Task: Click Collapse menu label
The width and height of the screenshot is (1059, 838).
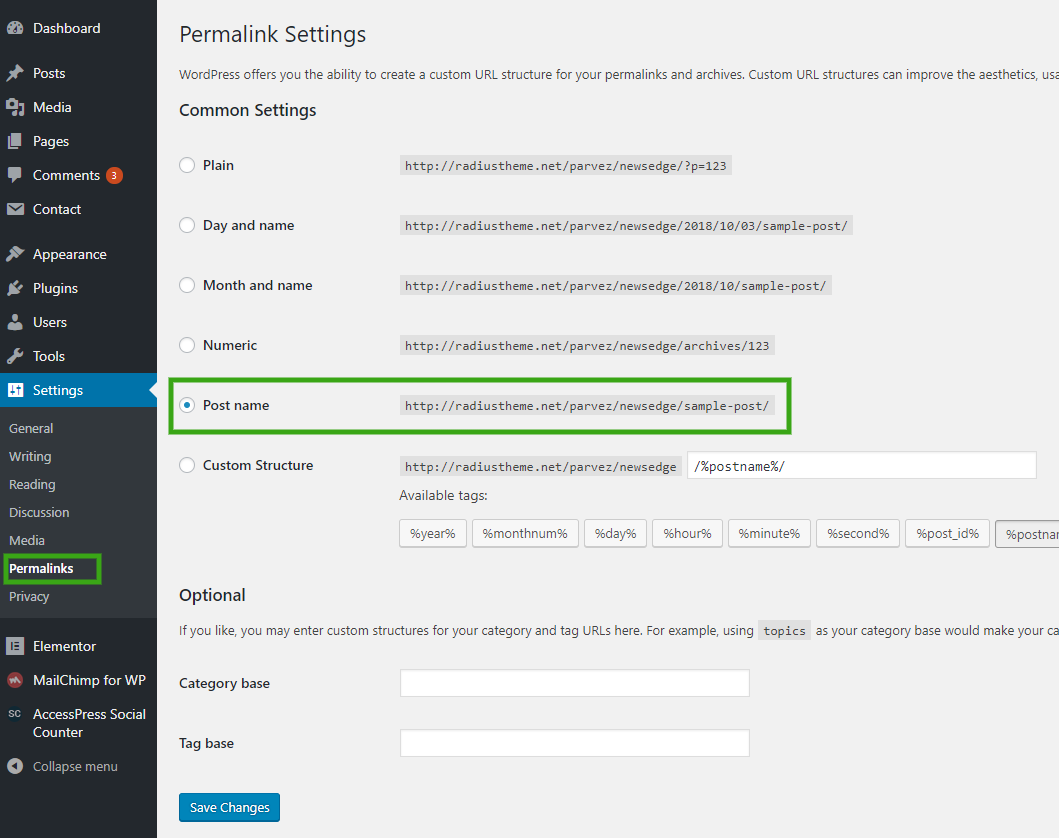Action: tap(75, 766)
